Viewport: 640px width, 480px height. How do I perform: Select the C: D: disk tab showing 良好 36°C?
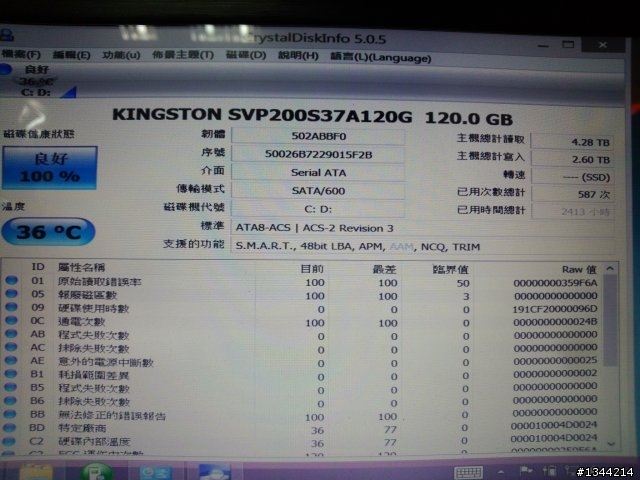click(37, 81)
